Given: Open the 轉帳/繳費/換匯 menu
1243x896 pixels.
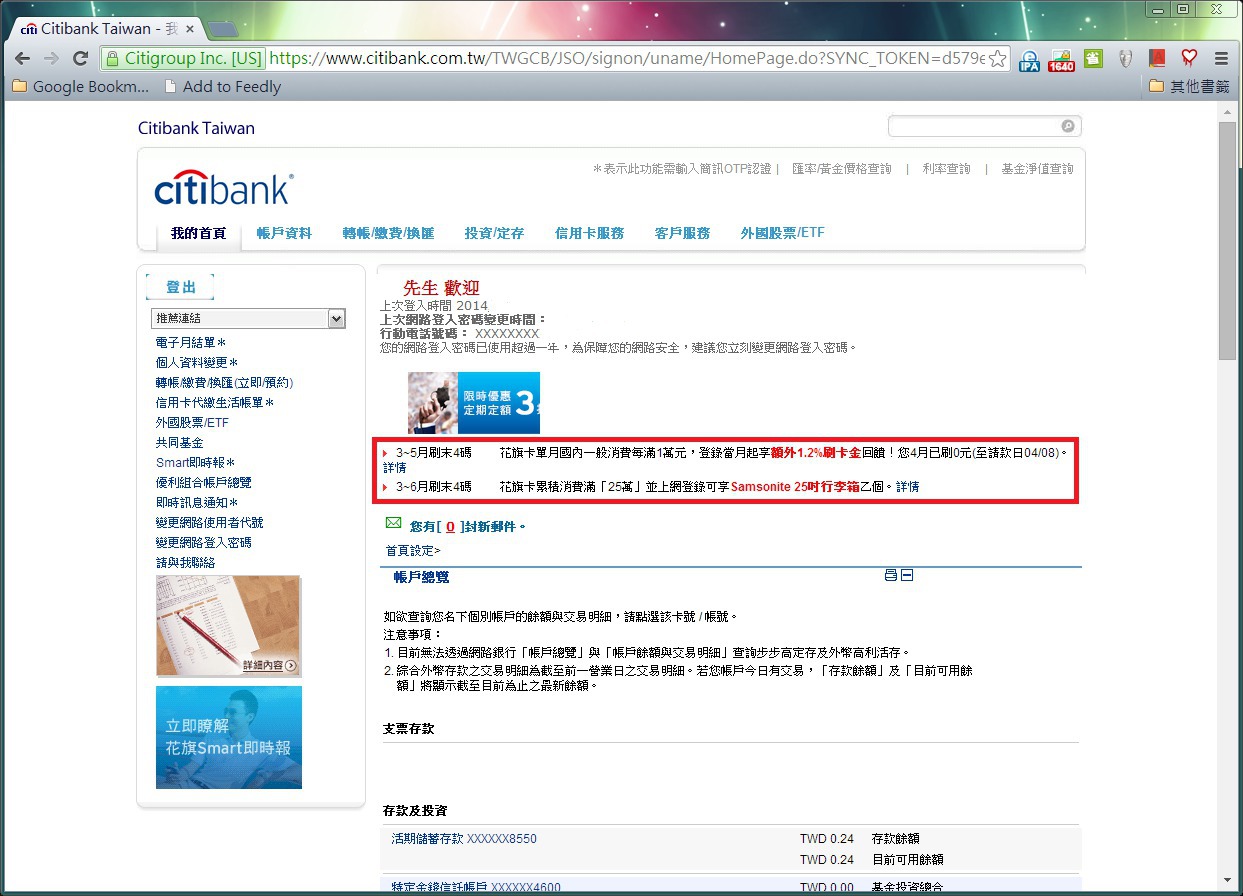Looking at the screenshot, I should pos(388,233).
